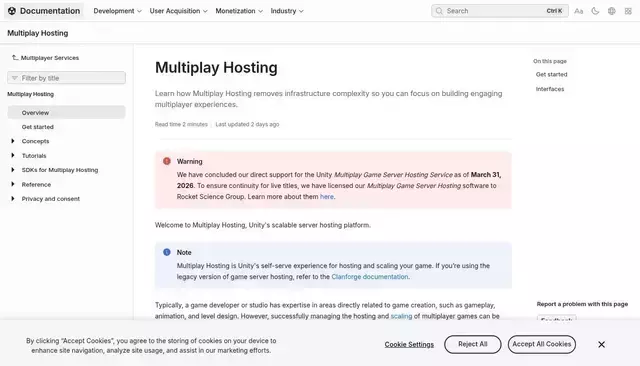This screenshot has width=640, height=366.
Task: Click the Multiplay Hosting header title
Action: (38, 33)
